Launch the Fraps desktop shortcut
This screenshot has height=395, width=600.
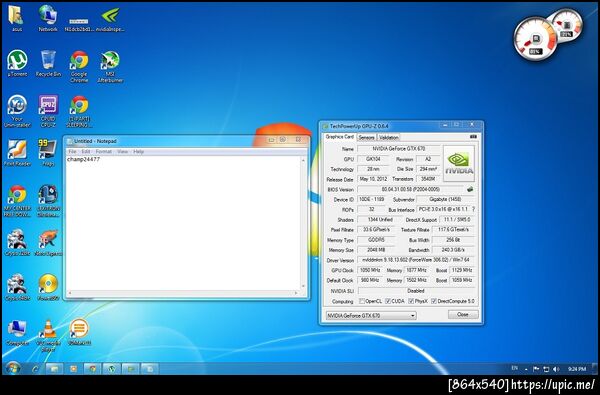[x=48, y=152]
